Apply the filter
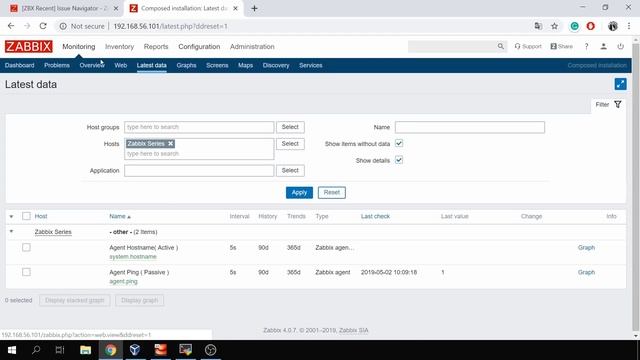 pyautogui.click(x=299, y=192)
